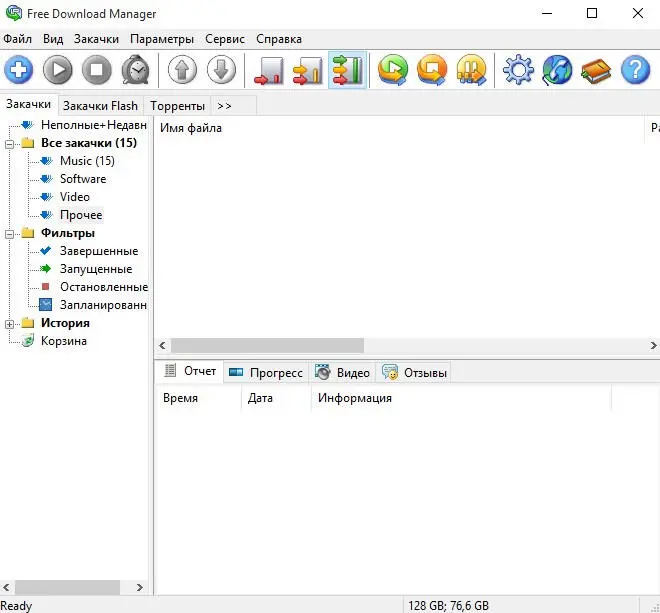Viewport: 660px width, 613px height.
Task: Click the Ready status bar text
Action: 16,605
